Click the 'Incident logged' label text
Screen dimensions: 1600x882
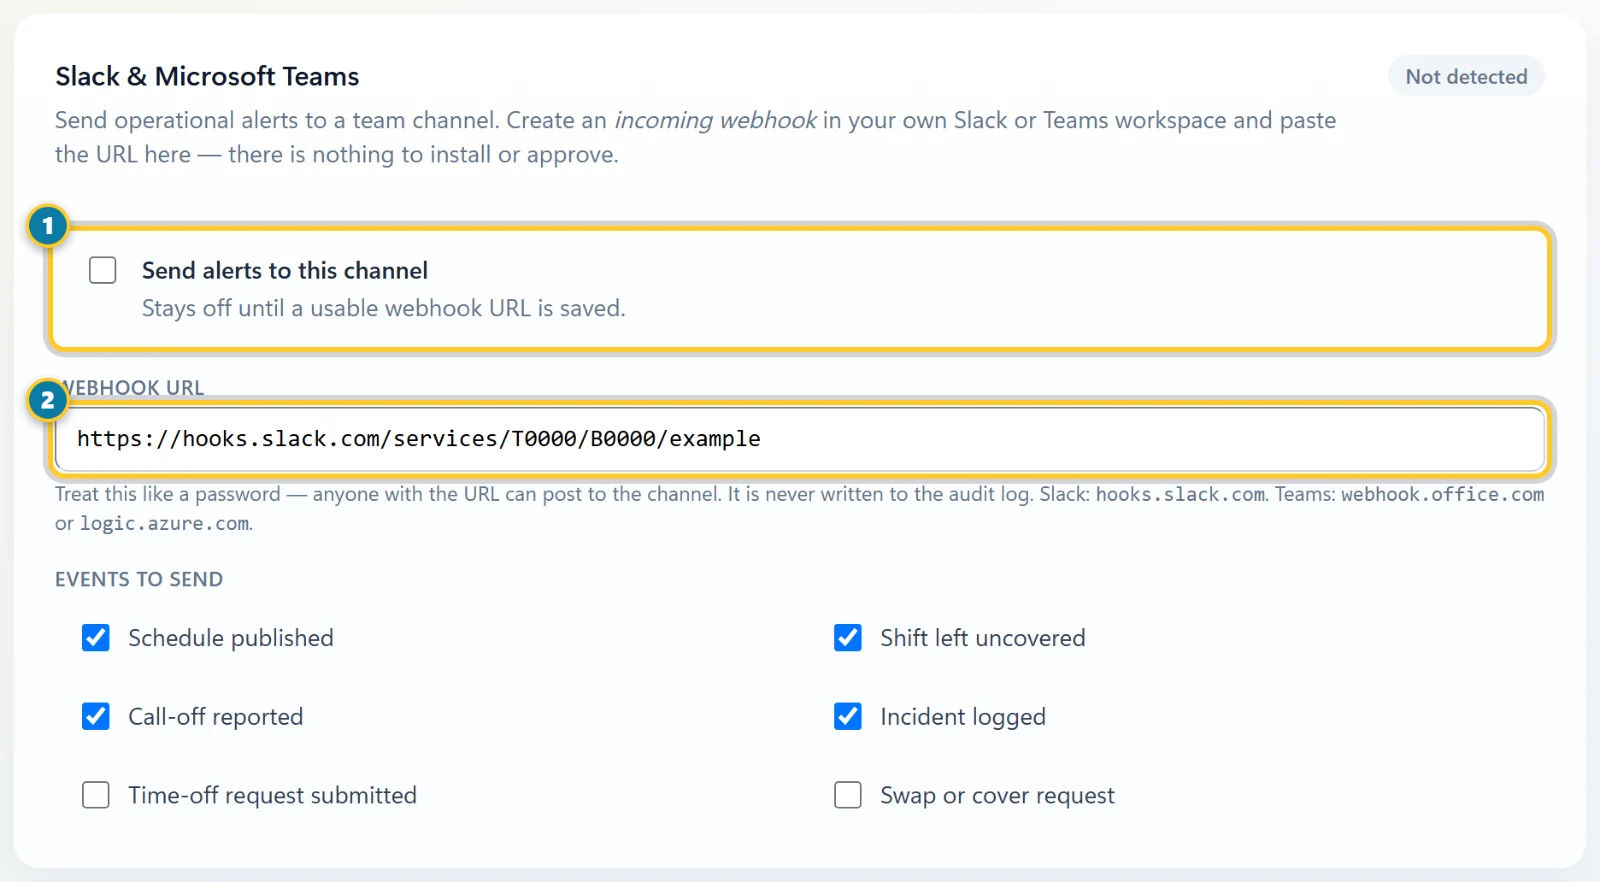click(x=963, y=717)
